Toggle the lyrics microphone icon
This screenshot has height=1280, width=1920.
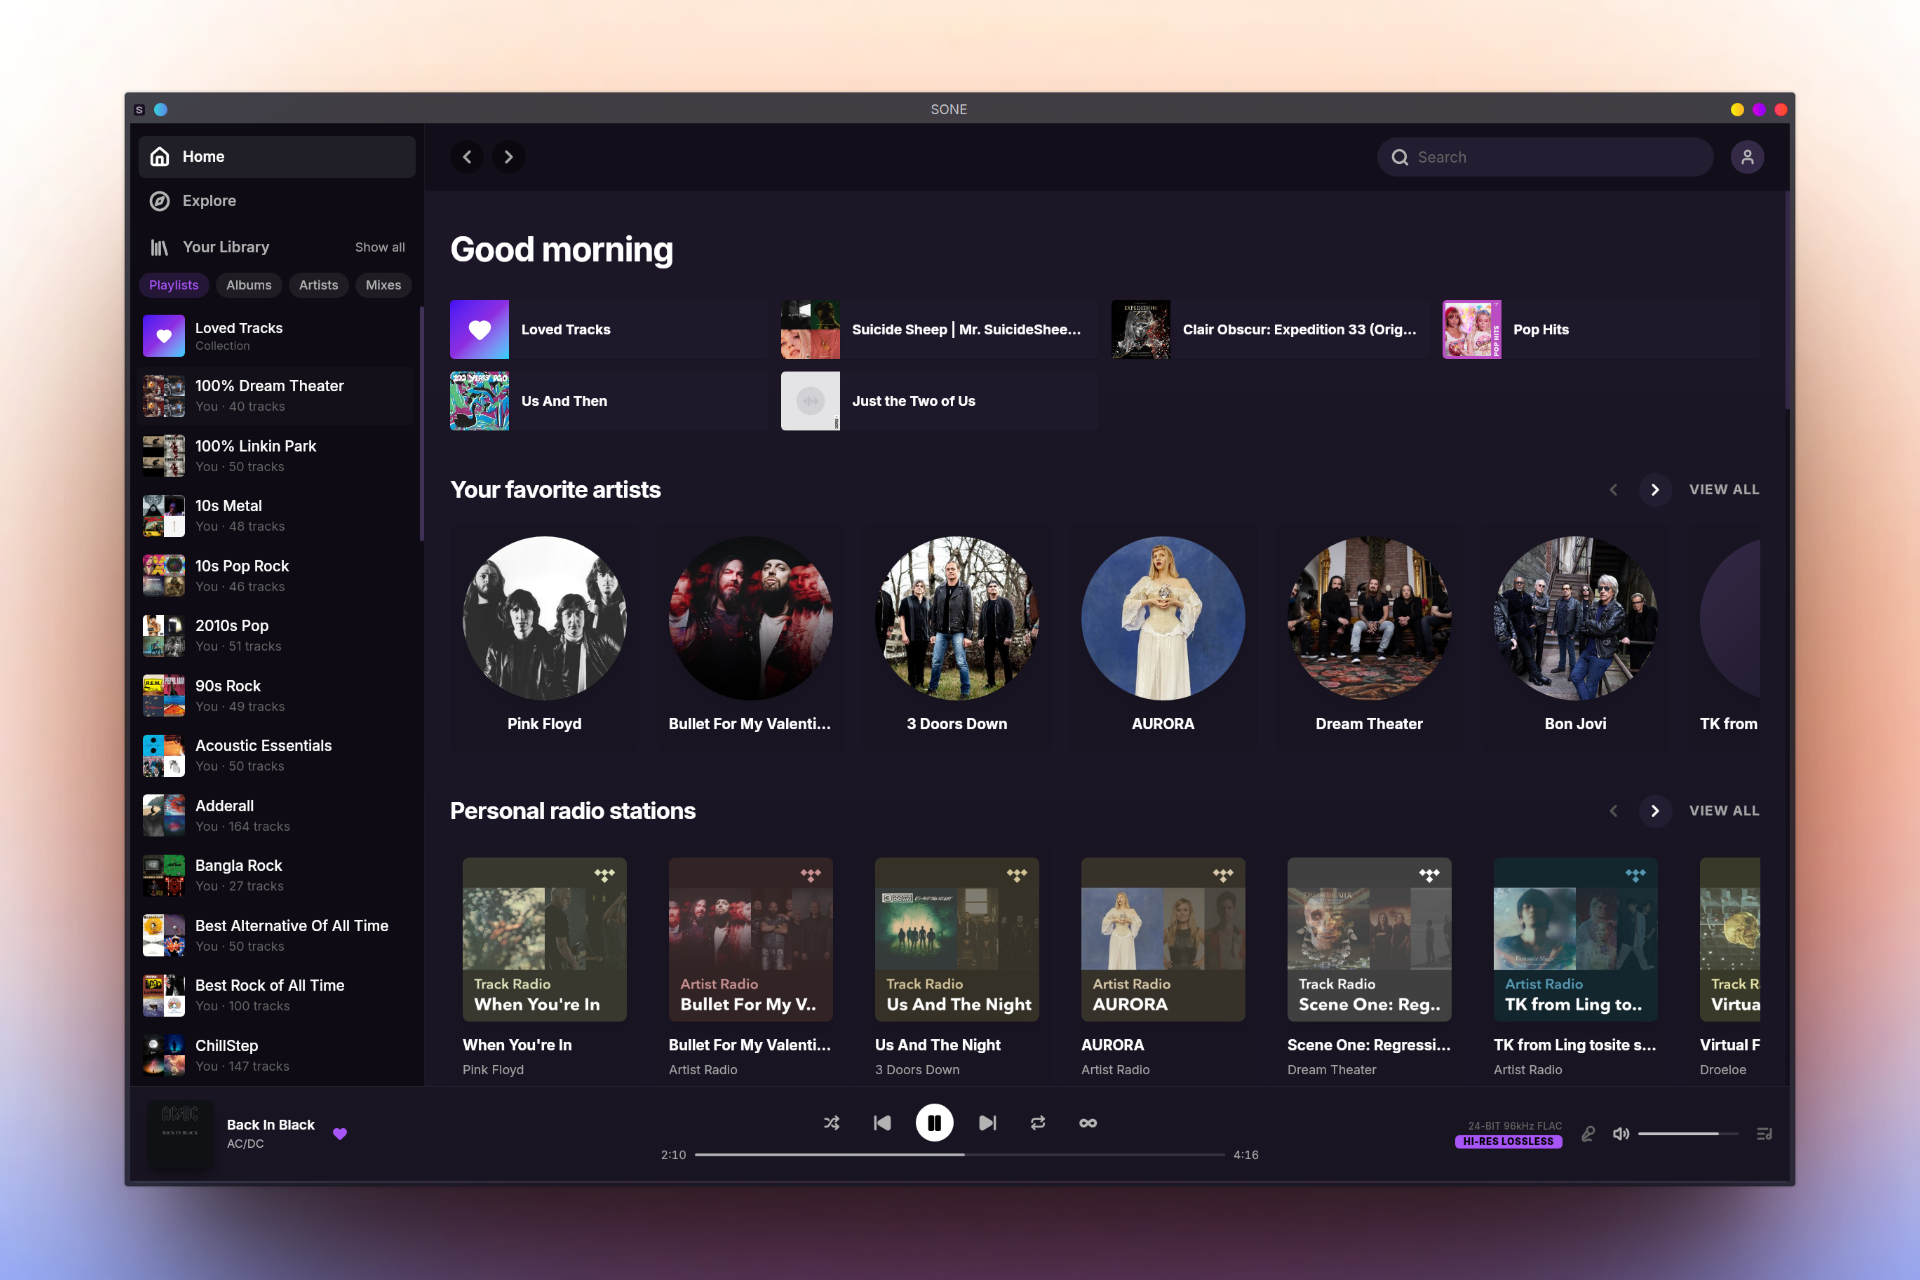(1588, 1134)
